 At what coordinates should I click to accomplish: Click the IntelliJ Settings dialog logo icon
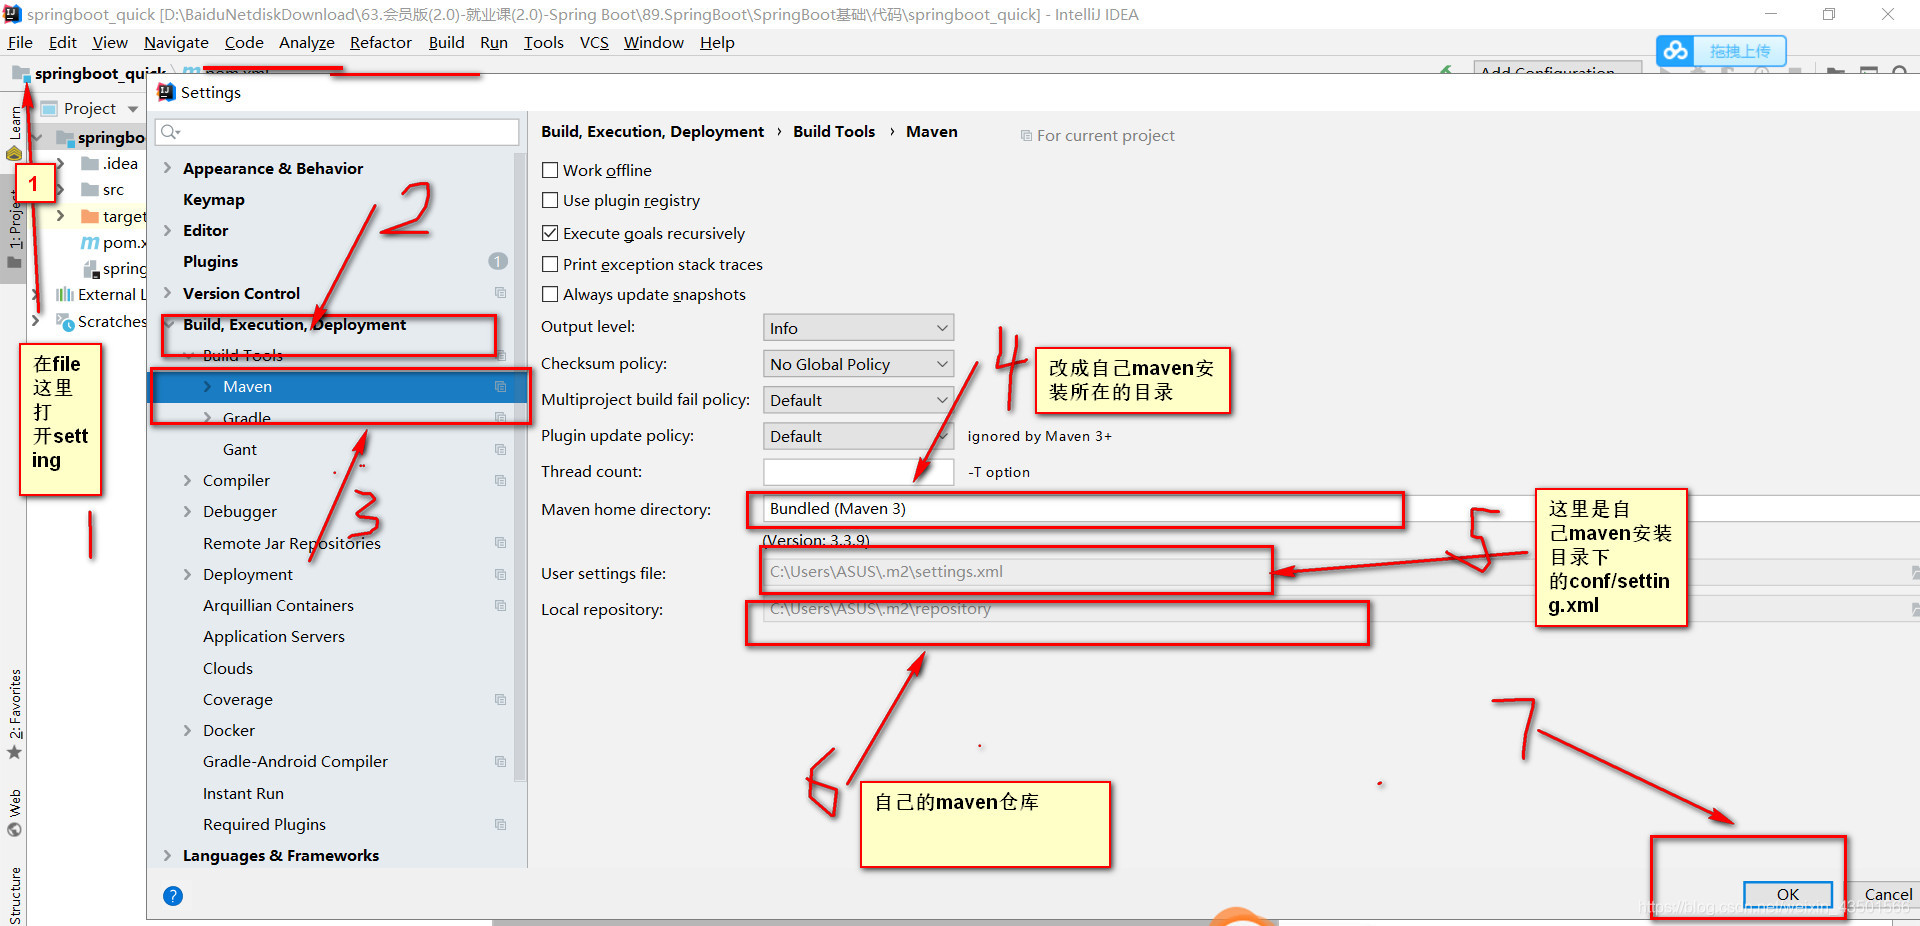pyautogui.click(x=167, y=92)
